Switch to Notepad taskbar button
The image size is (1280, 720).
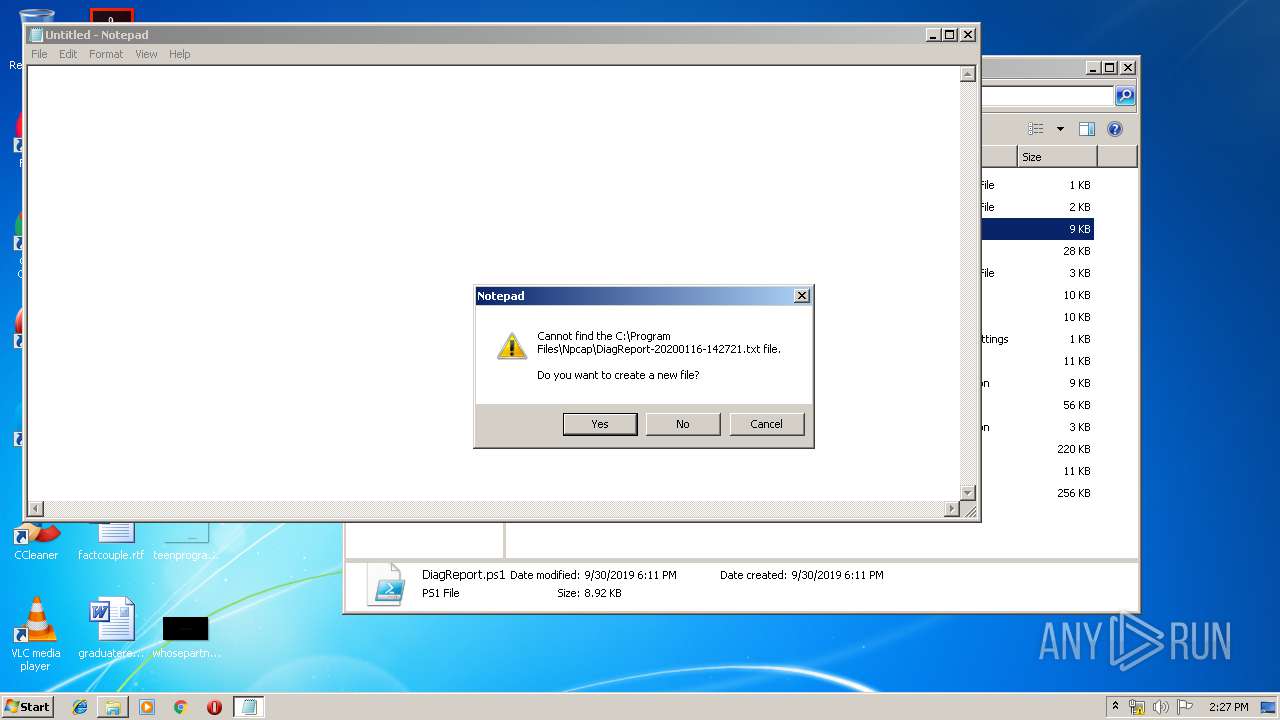(249, 707)
